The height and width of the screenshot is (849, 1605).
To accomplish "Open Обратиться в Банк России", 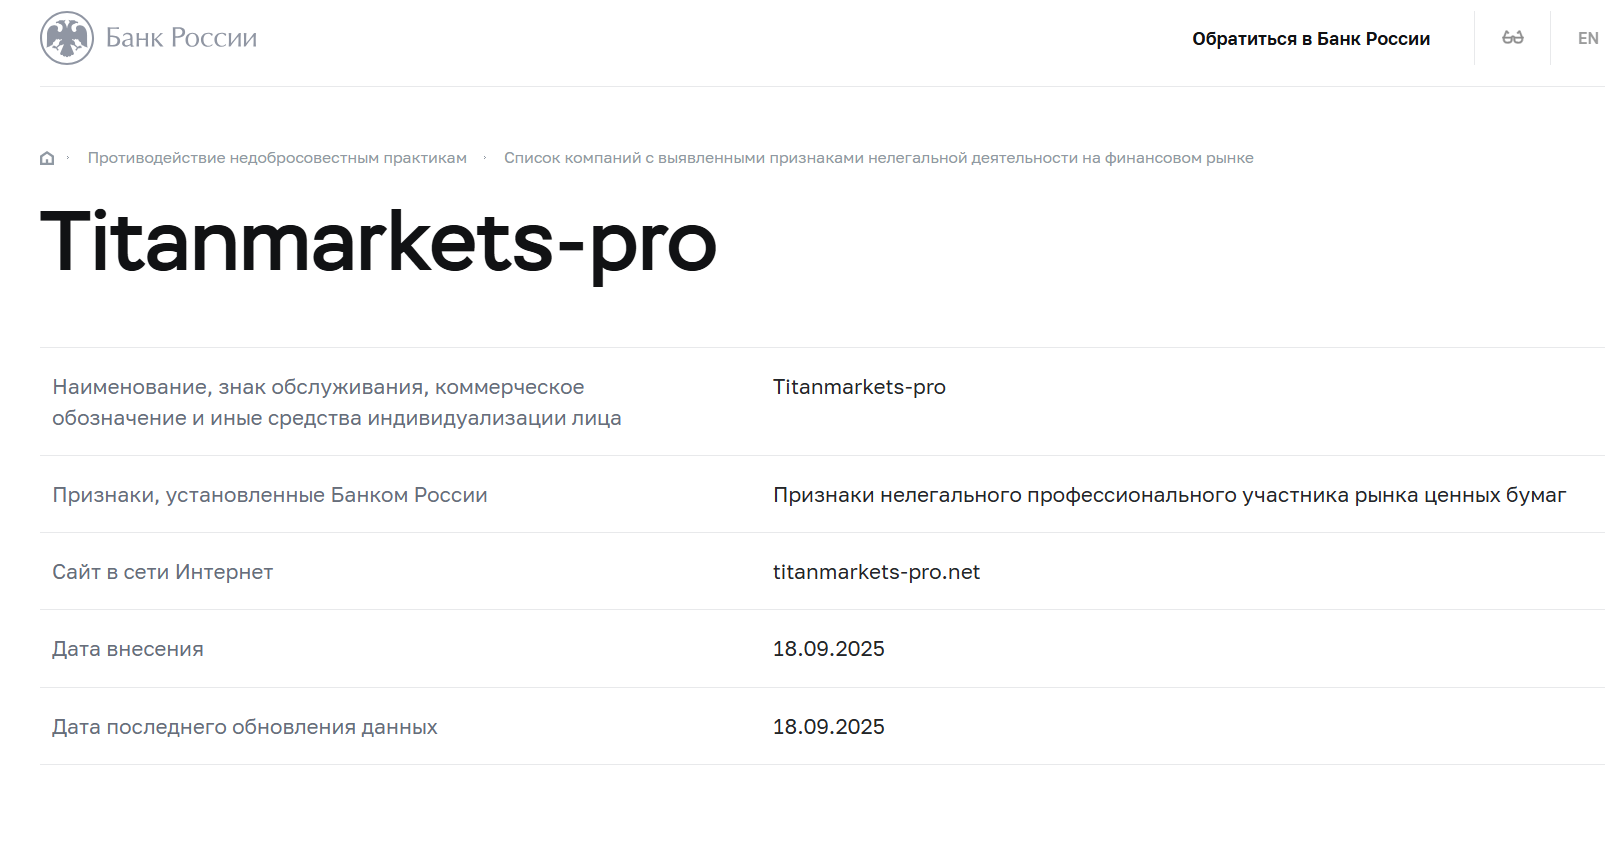I will (1310, 38).
